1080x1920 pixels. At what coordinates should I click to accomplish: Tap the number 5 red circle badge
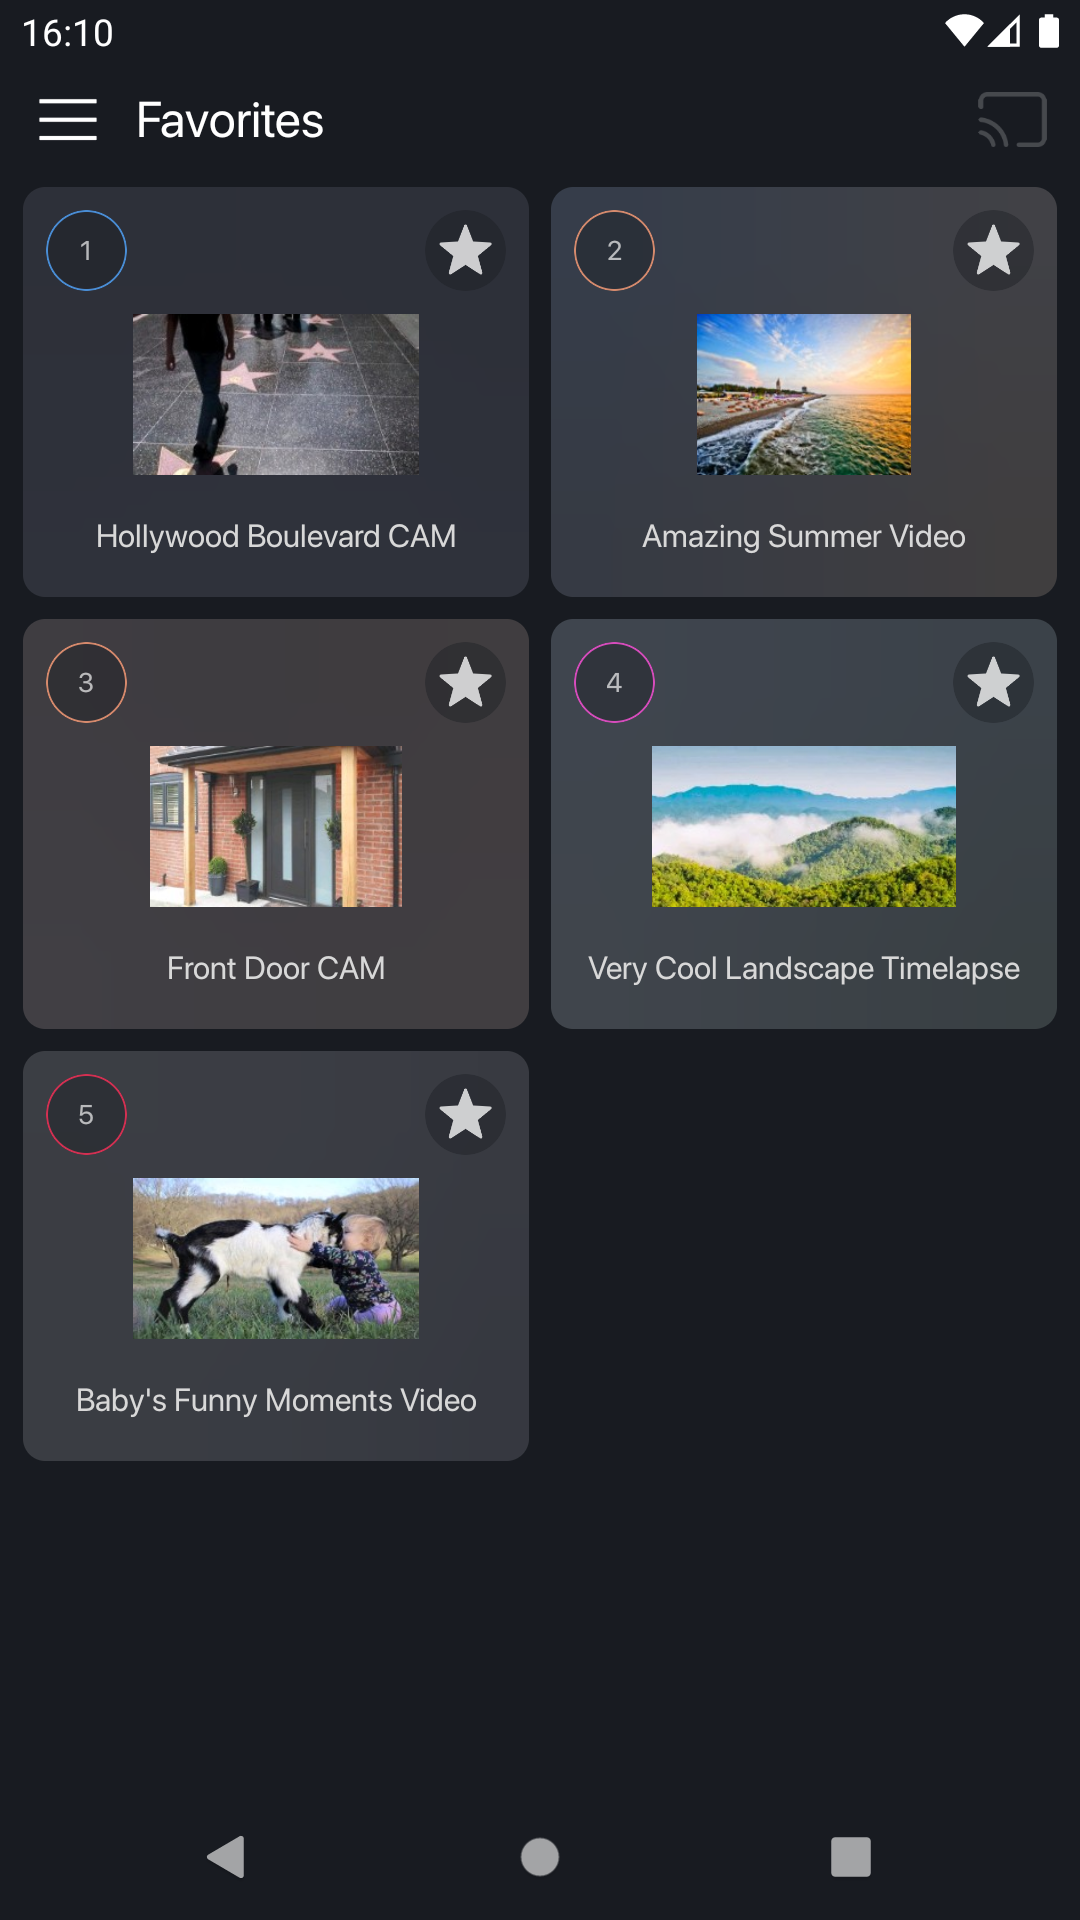click(x=86, y=1114)
